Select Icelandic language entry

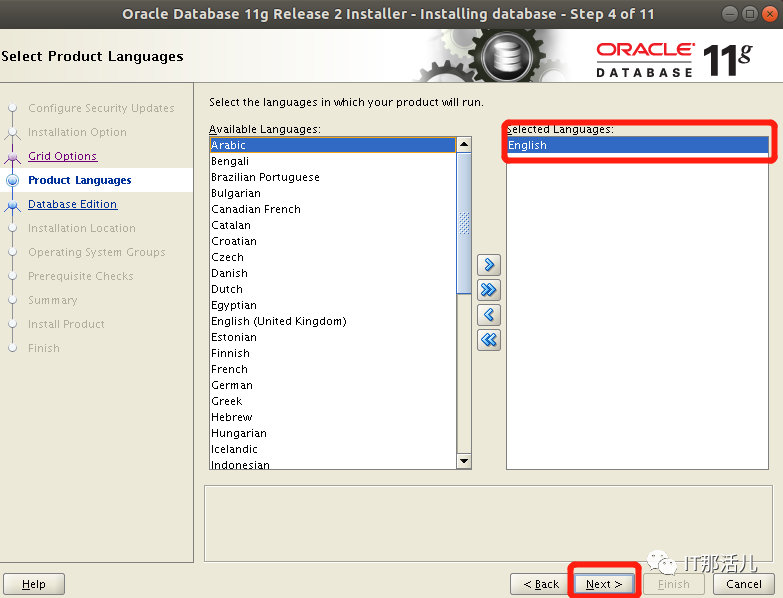pyautogui.click(x=333, y=449)
